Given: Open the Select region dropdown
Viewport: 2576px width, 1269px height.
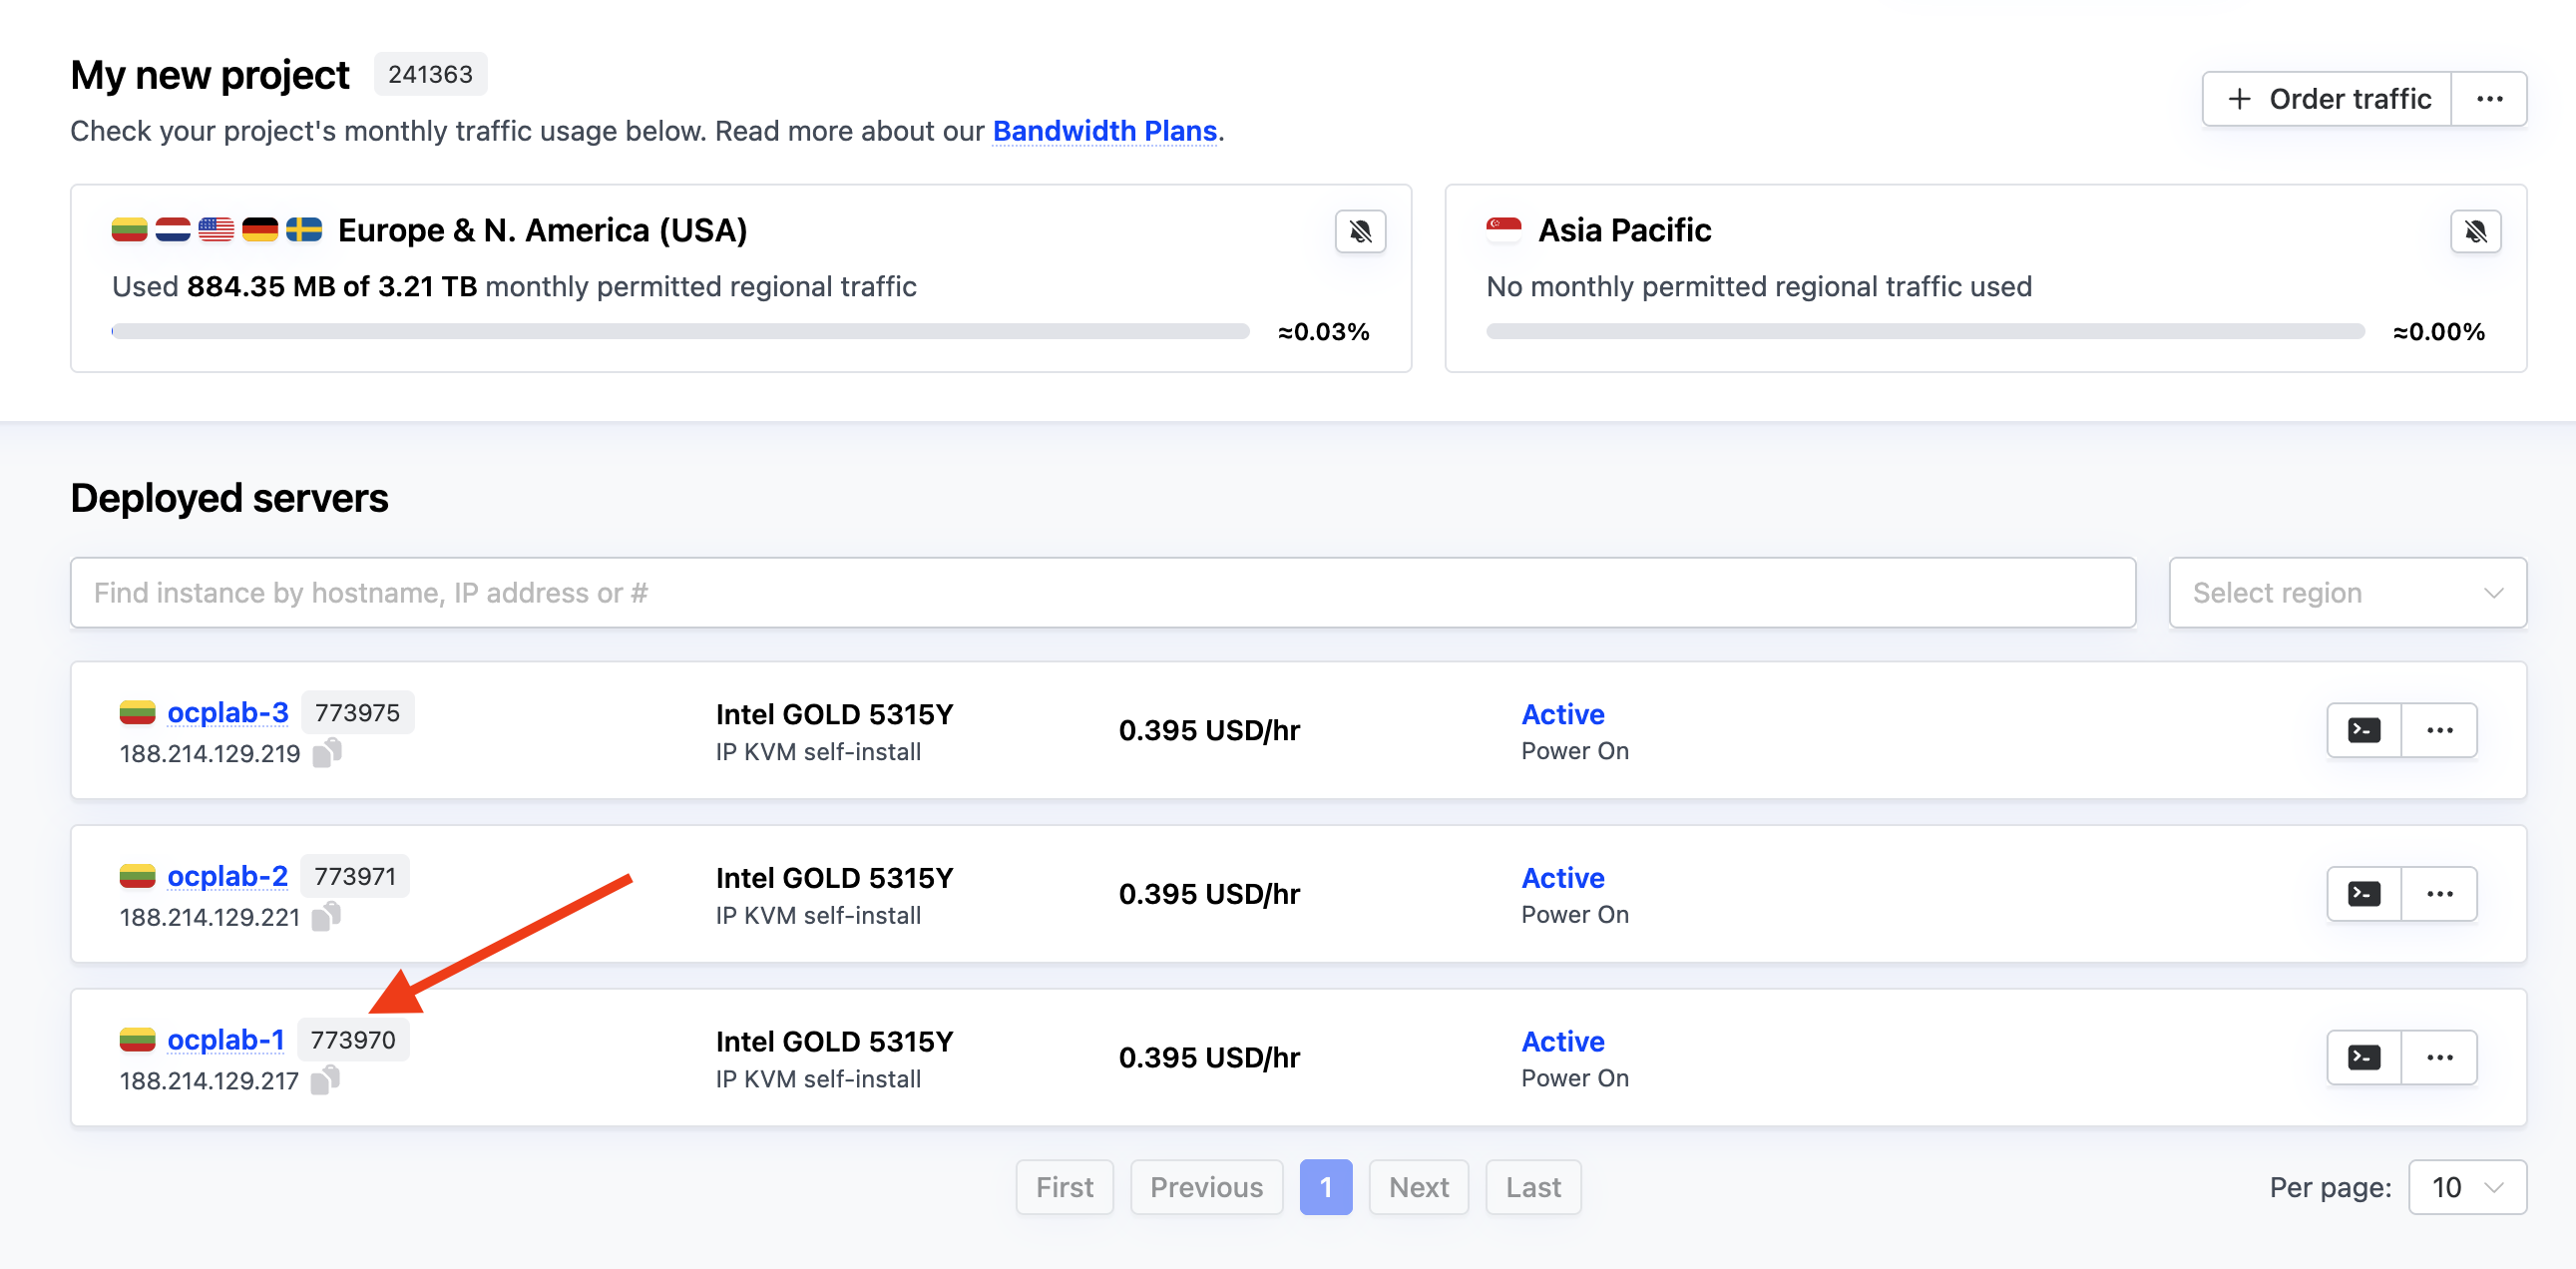Looking at the screenshot, I should tap(2347, 592).
